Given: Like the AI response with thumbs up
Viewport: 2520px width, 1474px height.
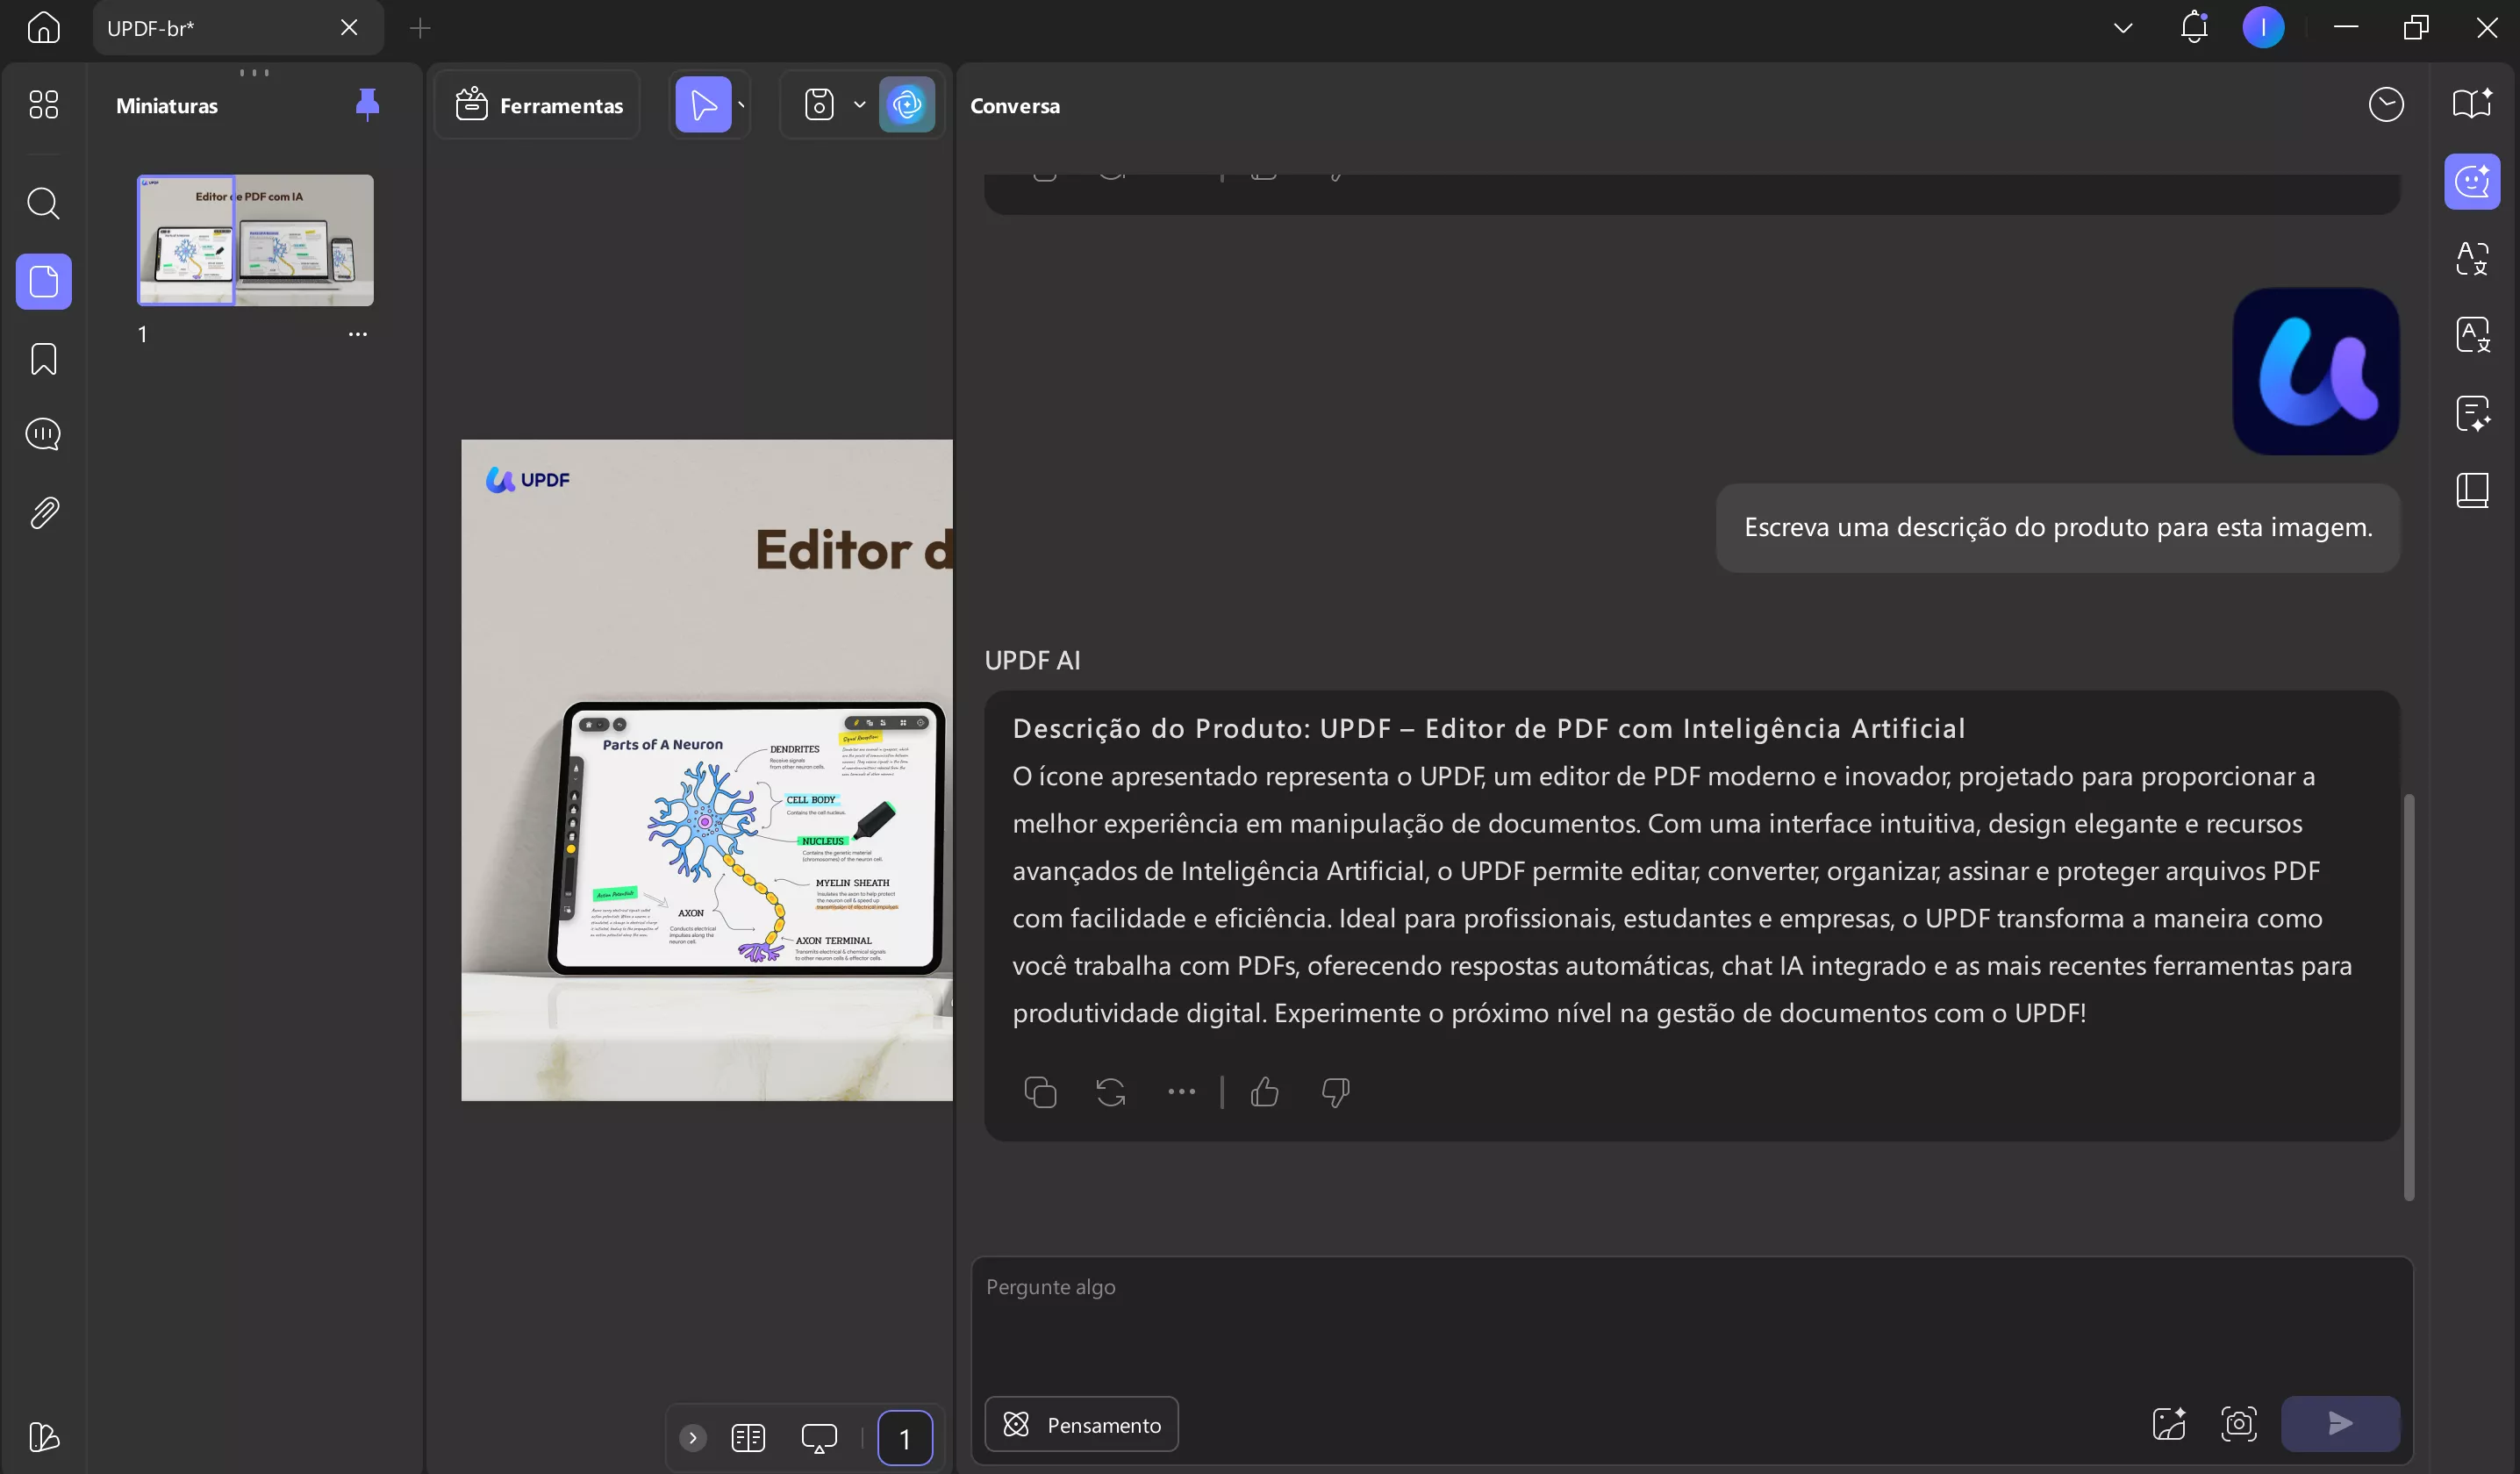Looking at the screenshot, I should coord(1265,1092).
